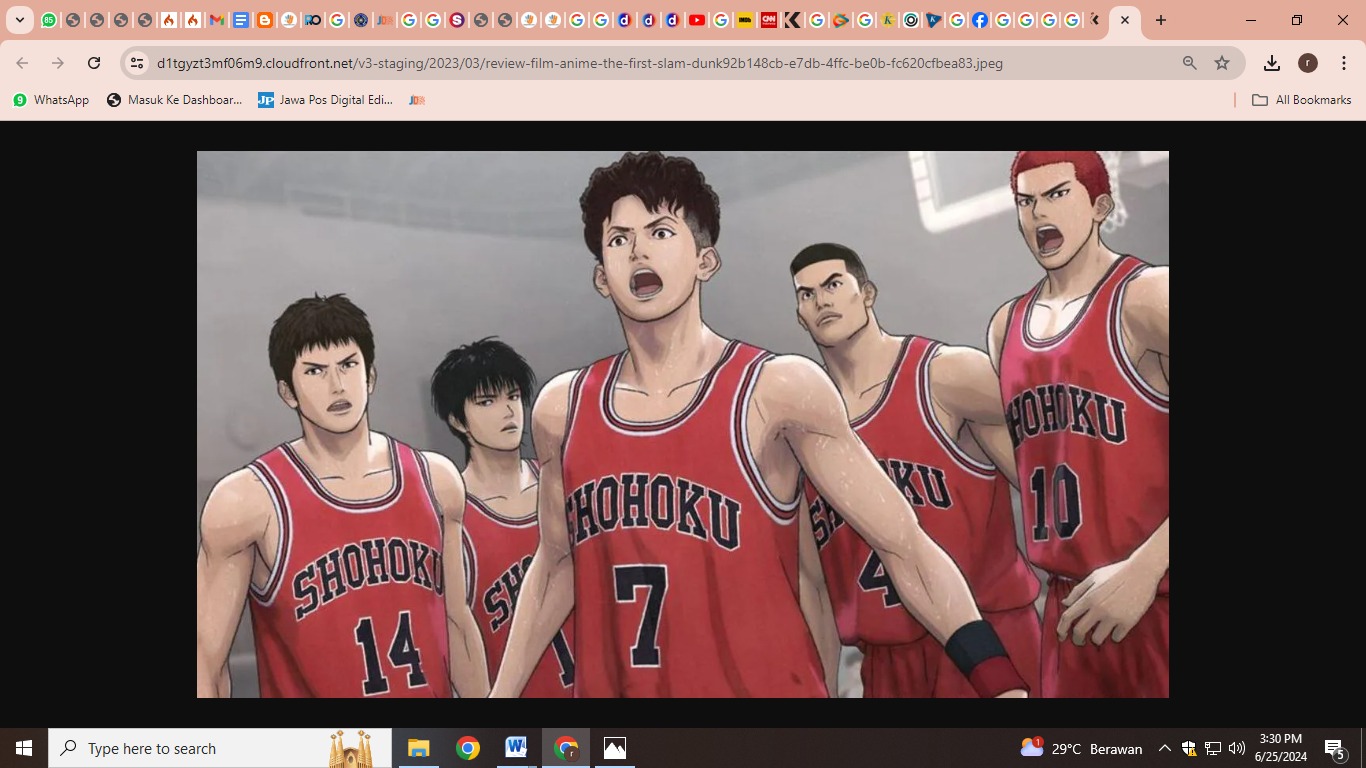This screenshot has width=1366, height=768.
Task: Open the Jawa Pos Digital Edi... bookmark
Action: 326,100
